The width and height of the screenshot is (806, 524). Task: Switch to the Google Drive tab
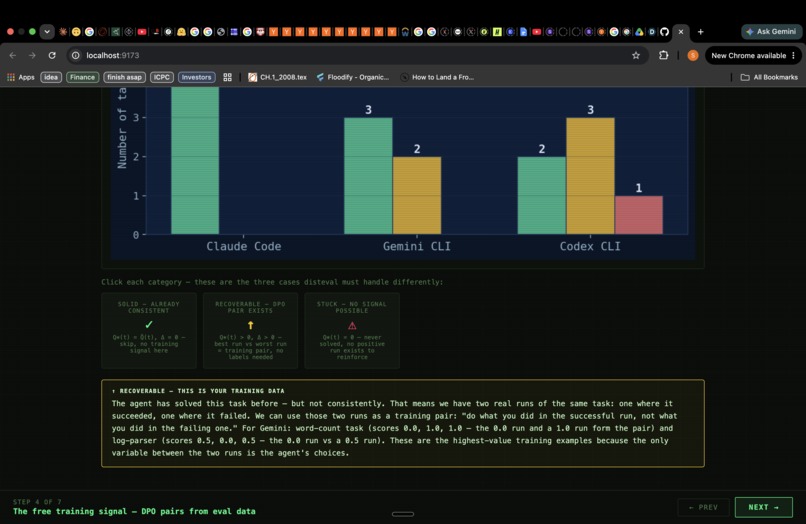coord(639,32)
